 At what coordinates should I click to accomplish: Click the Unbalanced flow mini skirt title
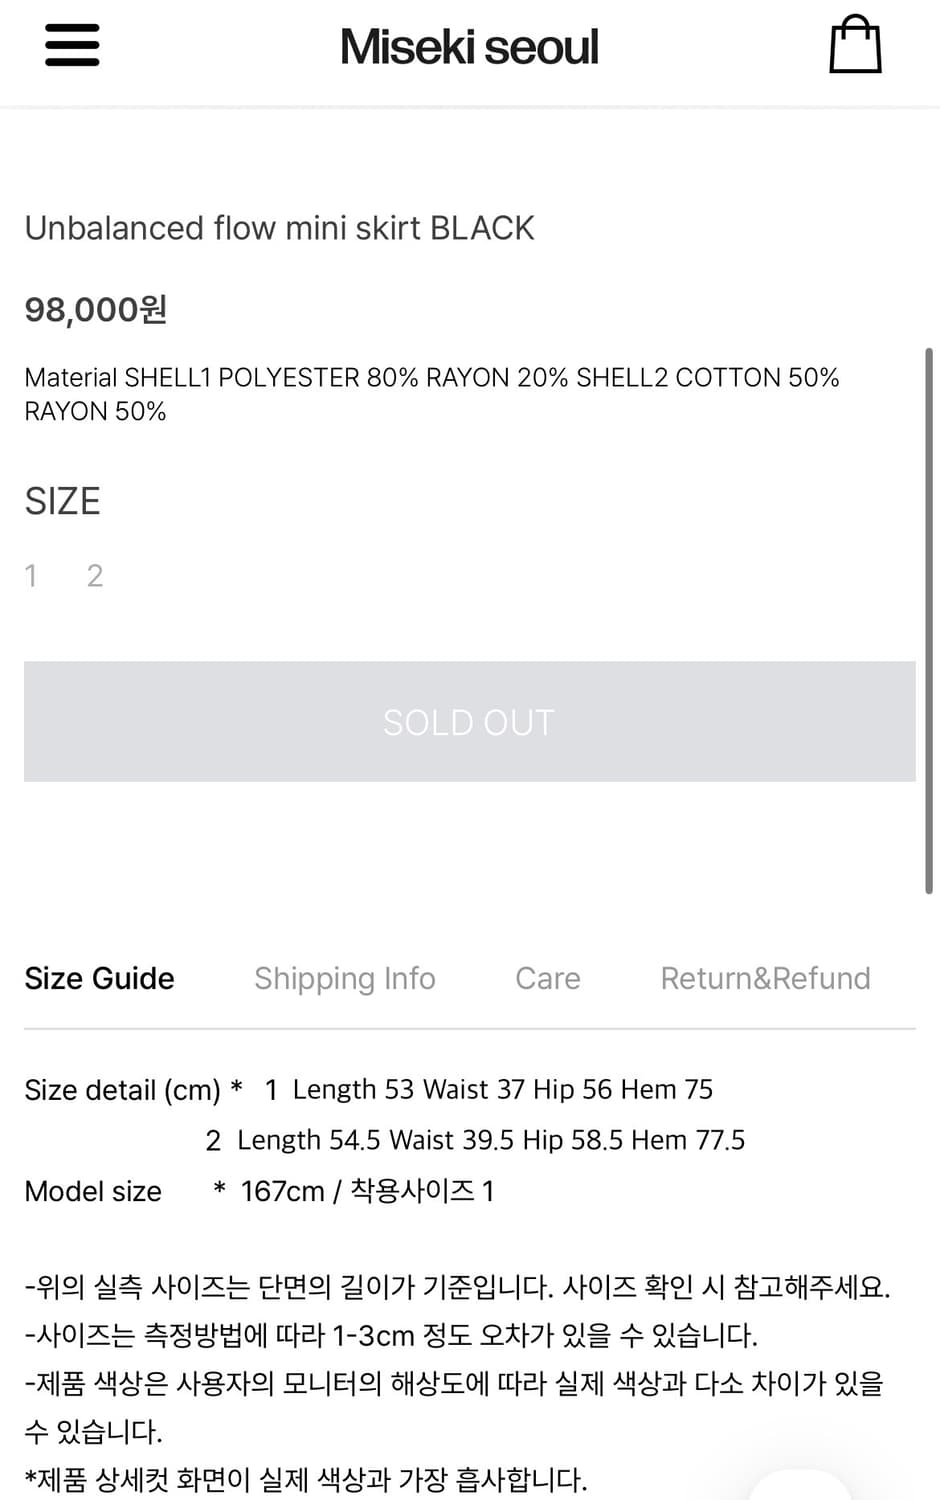(279, 228)
